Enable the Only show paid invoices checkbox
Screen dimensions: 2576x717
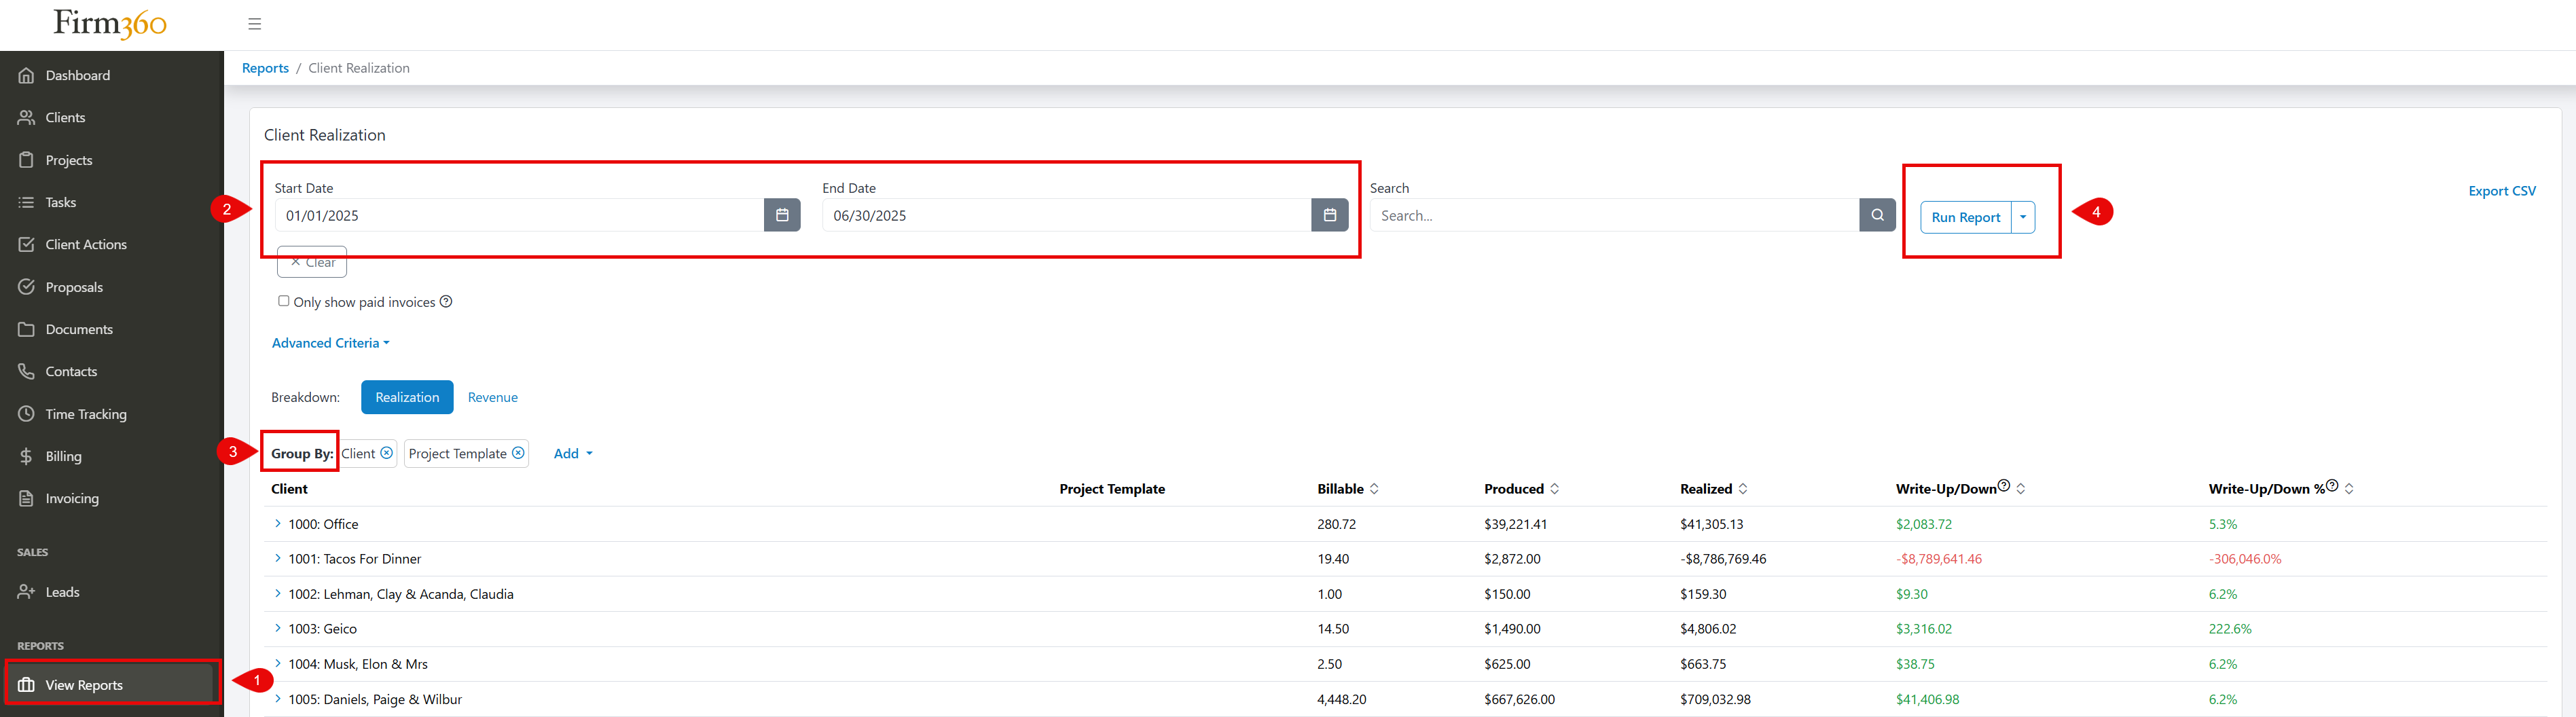pos(284,300)
